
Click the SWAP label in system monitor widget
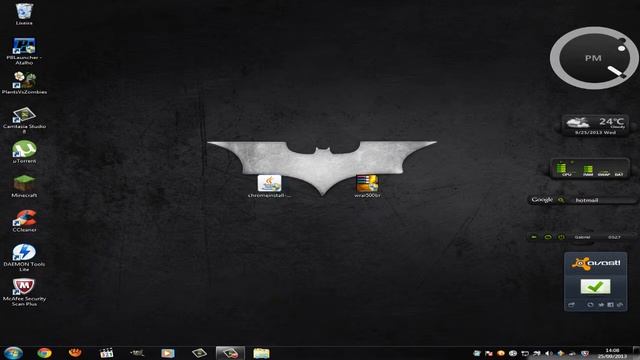coord(604,174)
